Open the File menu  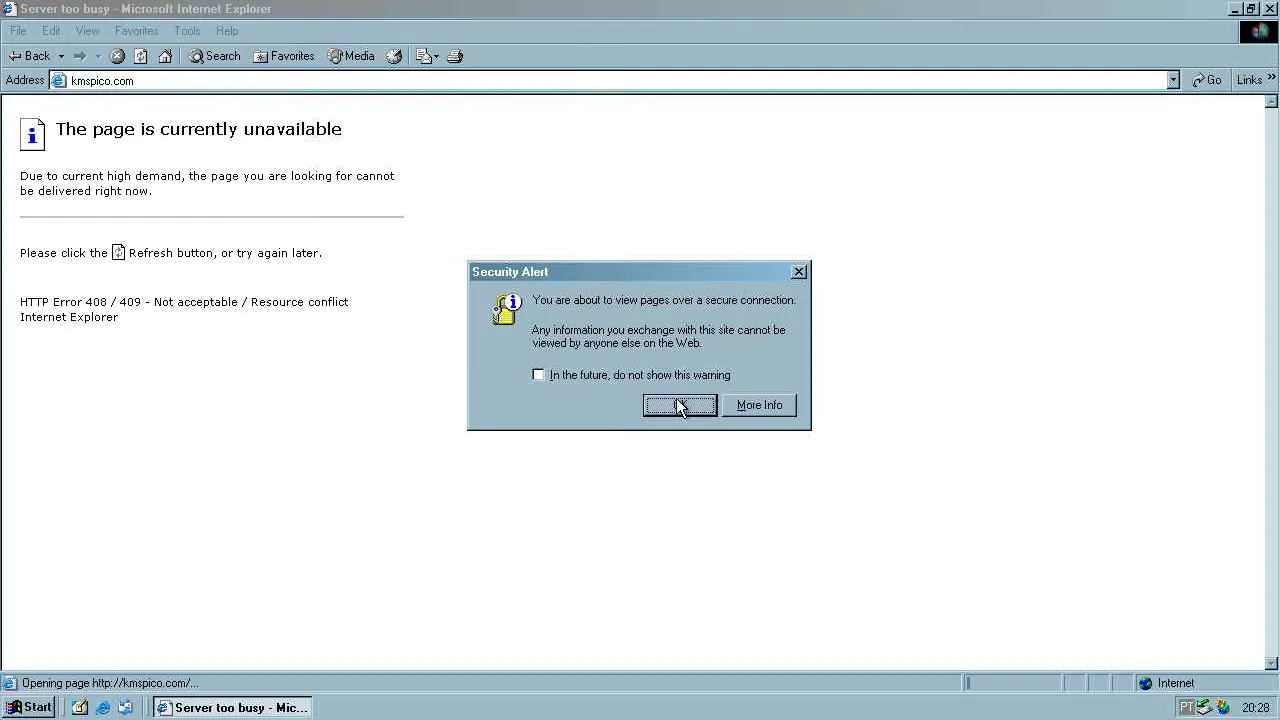point(18,31)
